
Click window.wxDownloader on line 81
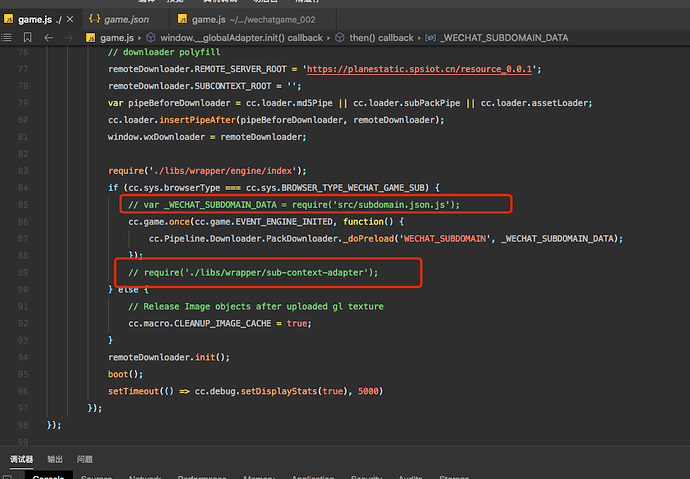point(156,137)
